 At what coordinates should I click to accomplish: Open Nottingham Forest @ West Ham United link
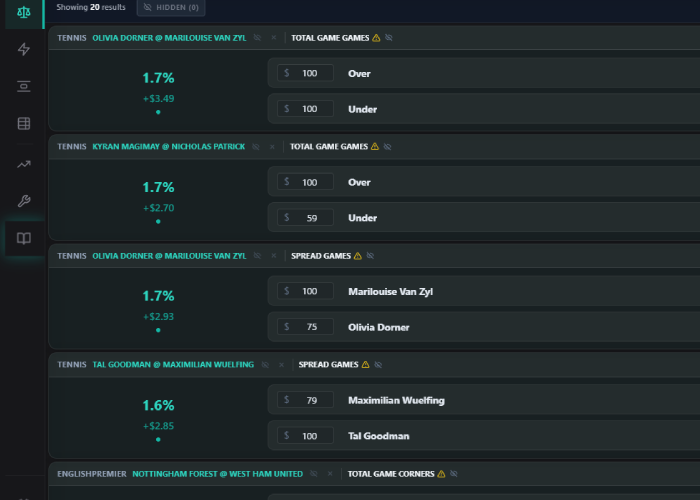pos(217,474)
